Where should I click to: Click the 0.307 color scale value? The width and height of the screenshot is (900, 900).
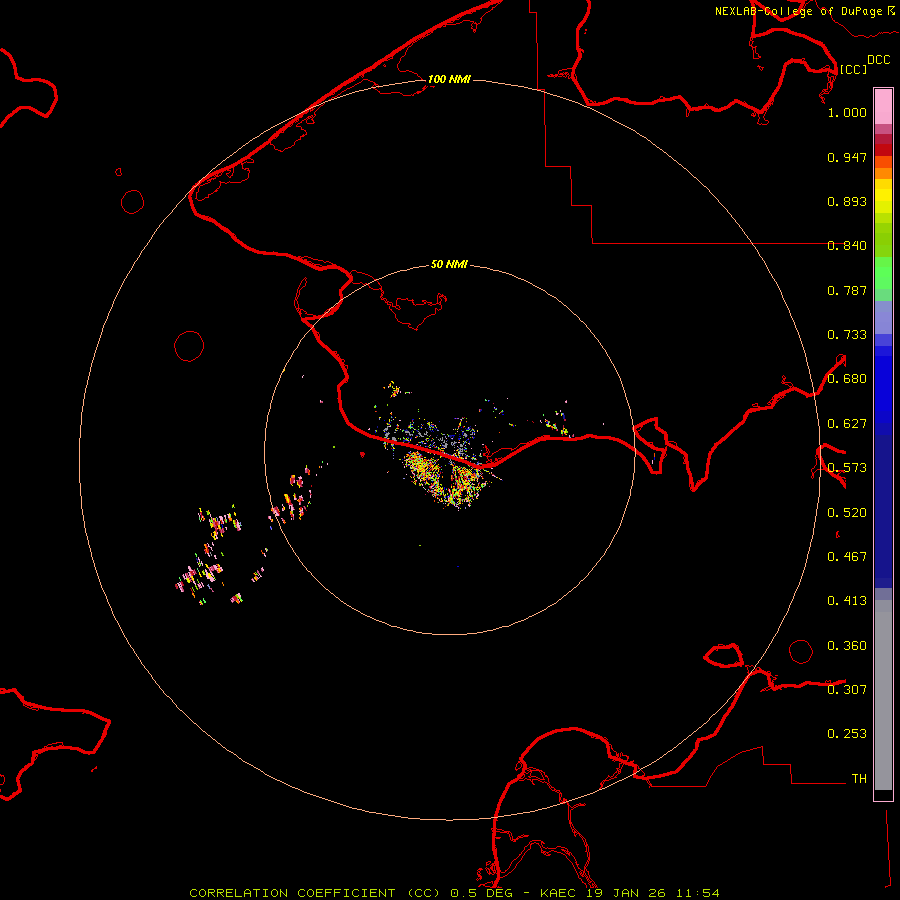point(847,690)
